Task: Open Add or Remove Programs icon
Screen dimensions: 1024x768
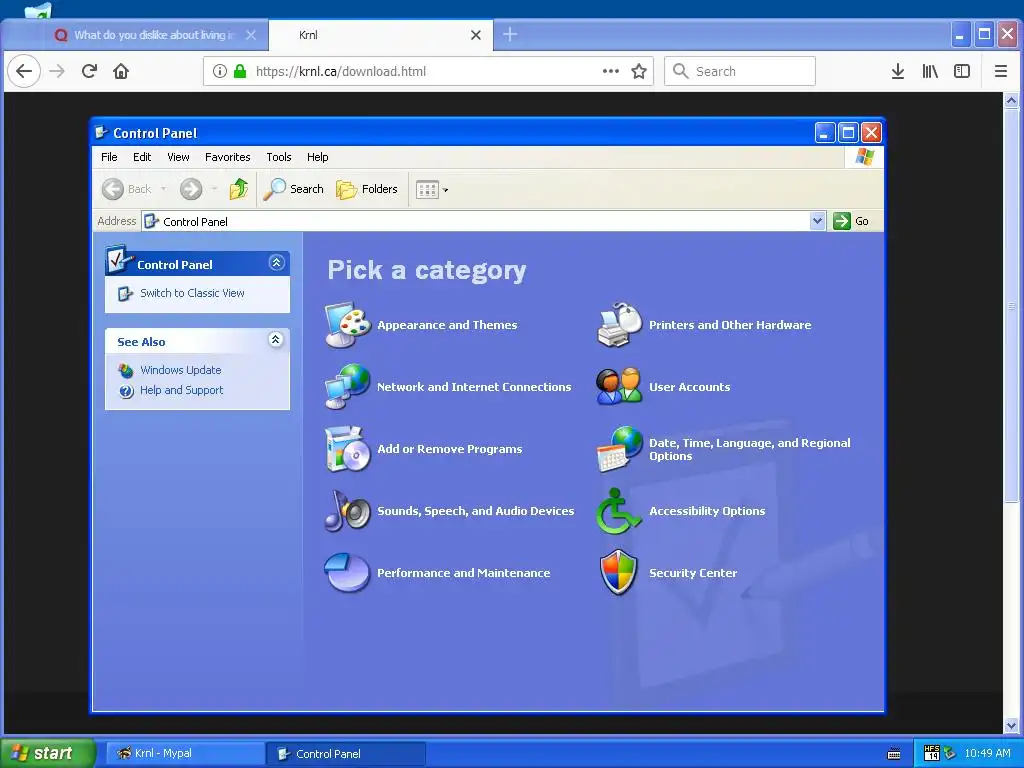Action: tap(348, 449)
